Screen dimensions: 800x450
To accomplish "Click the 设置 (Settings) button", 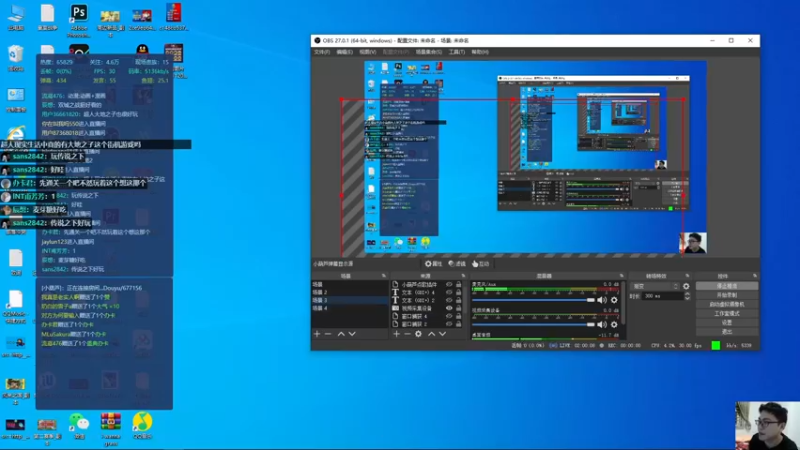I will tap(727, 322).
